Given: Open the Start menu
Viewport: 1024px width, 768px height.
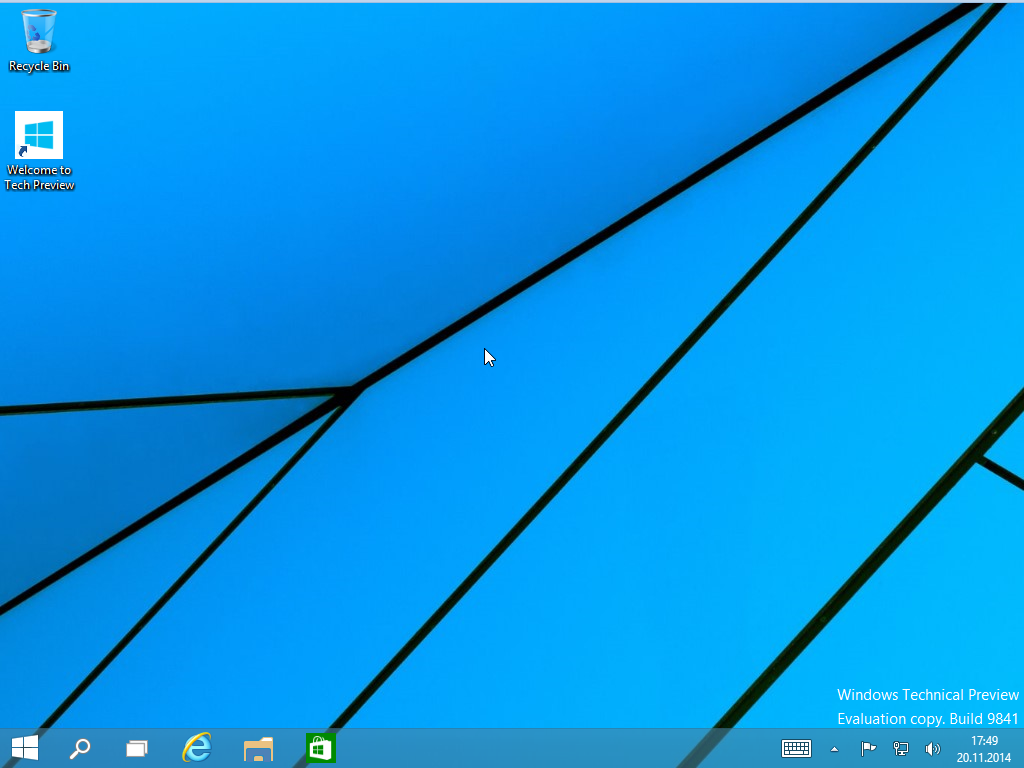Looking at the screenshot, I should (x=25, y=748).
